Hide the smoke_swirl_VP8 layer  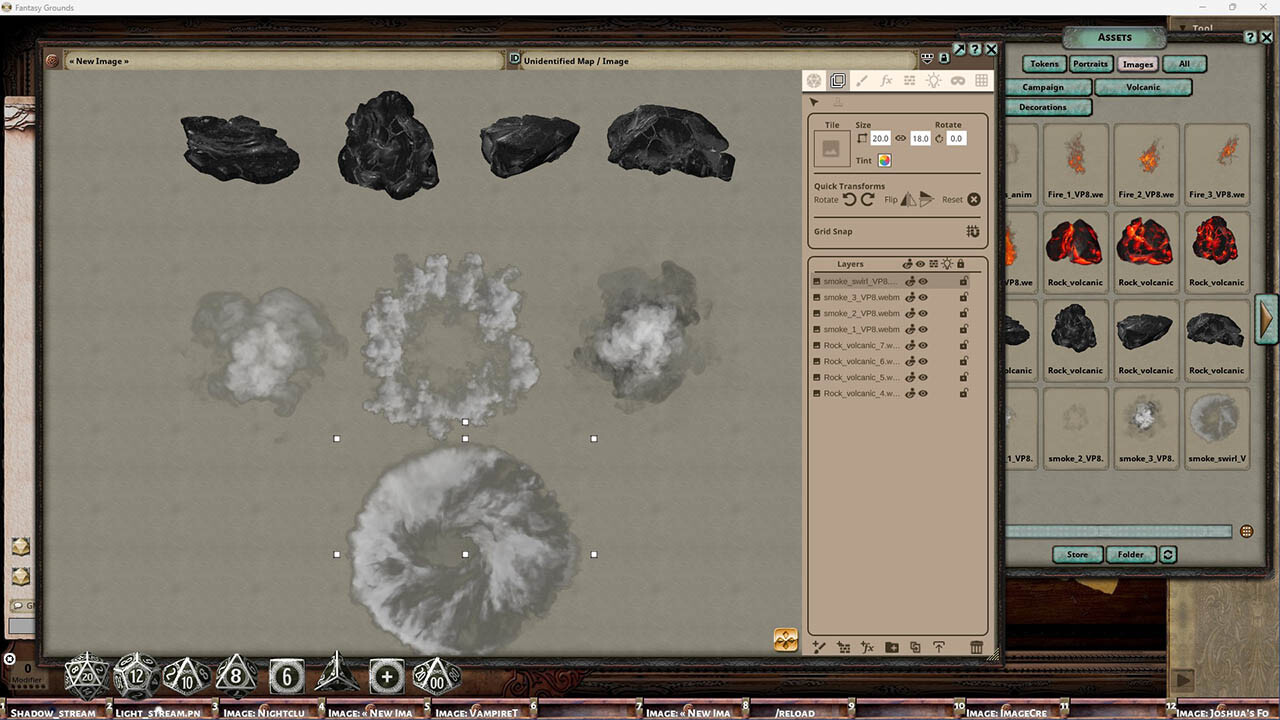[x=922, y=281]
